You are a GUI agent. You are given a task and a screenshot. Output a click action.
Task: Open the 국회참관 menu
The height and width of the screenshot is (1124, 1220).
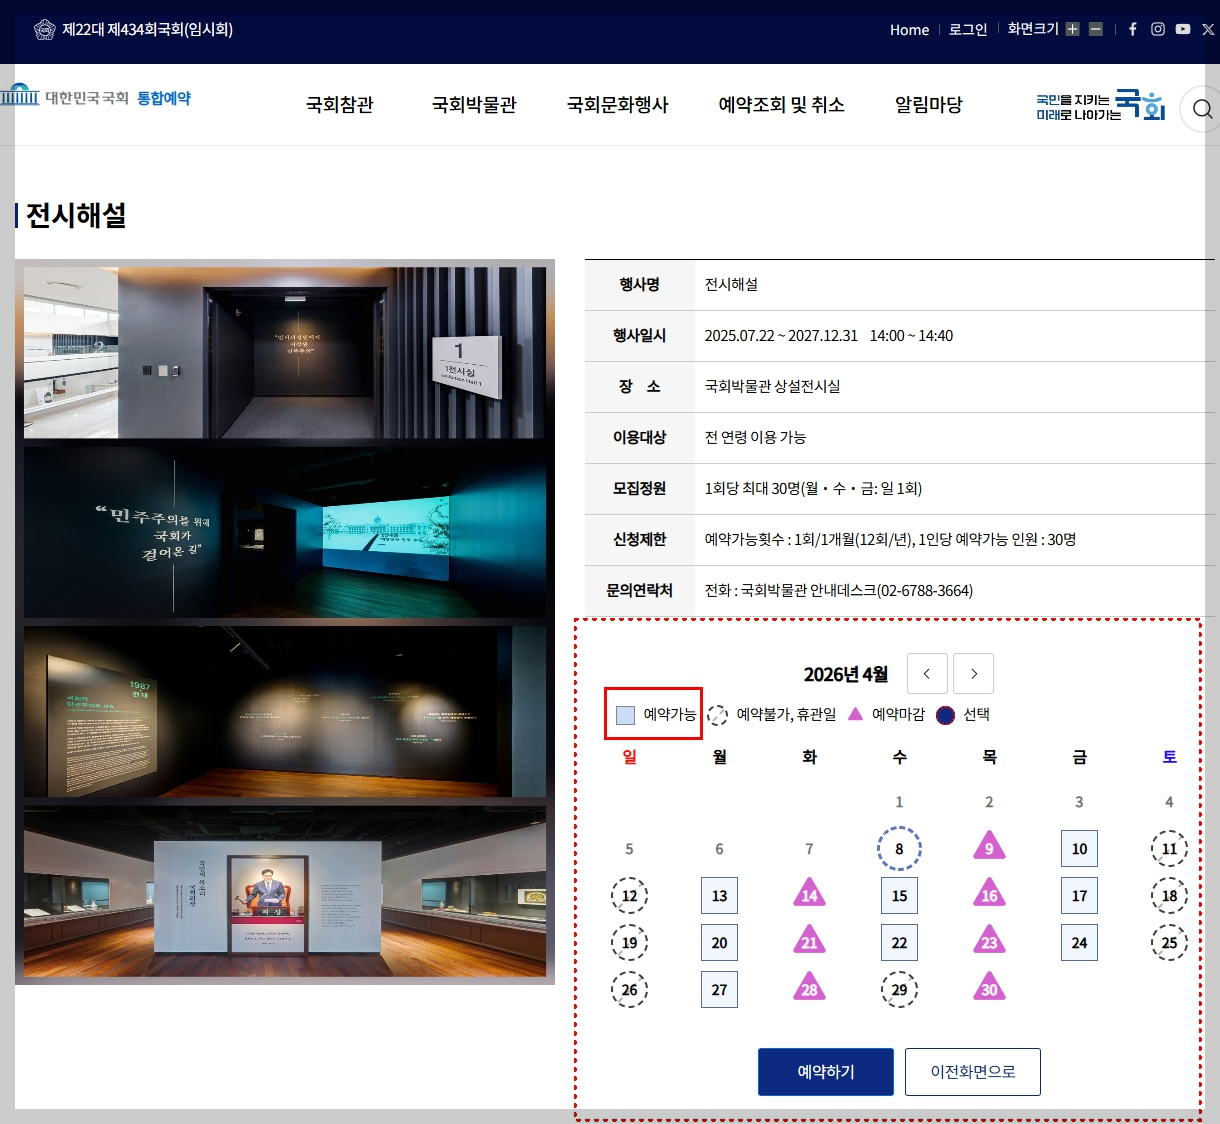point(339,105)
